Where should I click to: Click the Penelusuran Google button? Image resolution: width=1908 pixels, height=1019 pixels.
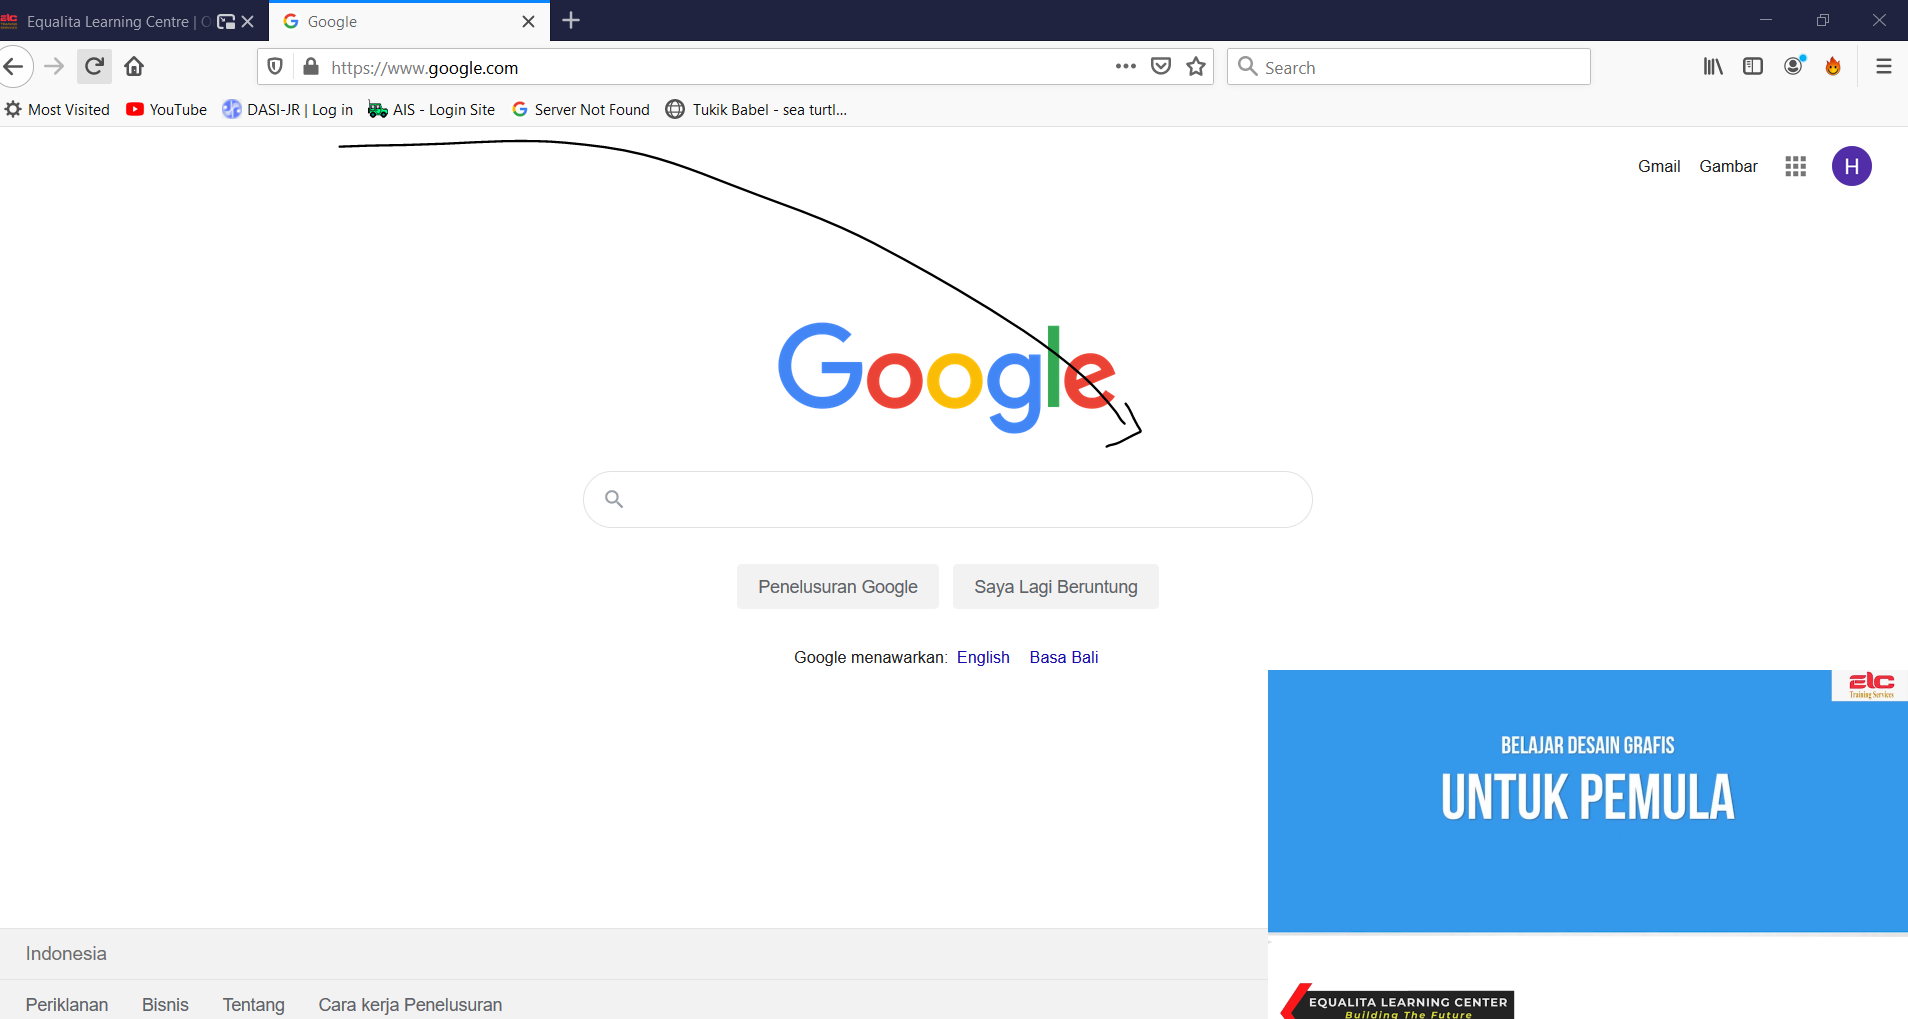(837, 587)
